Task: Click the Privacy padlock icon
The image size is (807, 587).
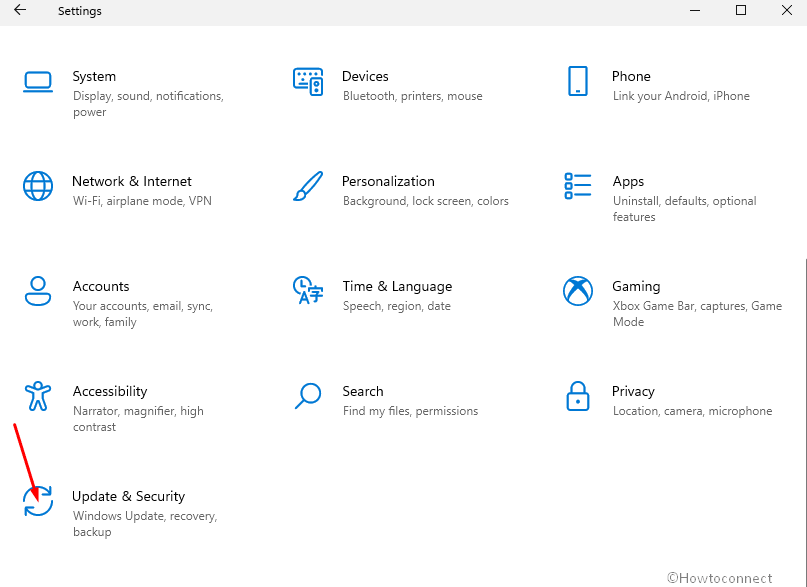Action: coord(577,396)
